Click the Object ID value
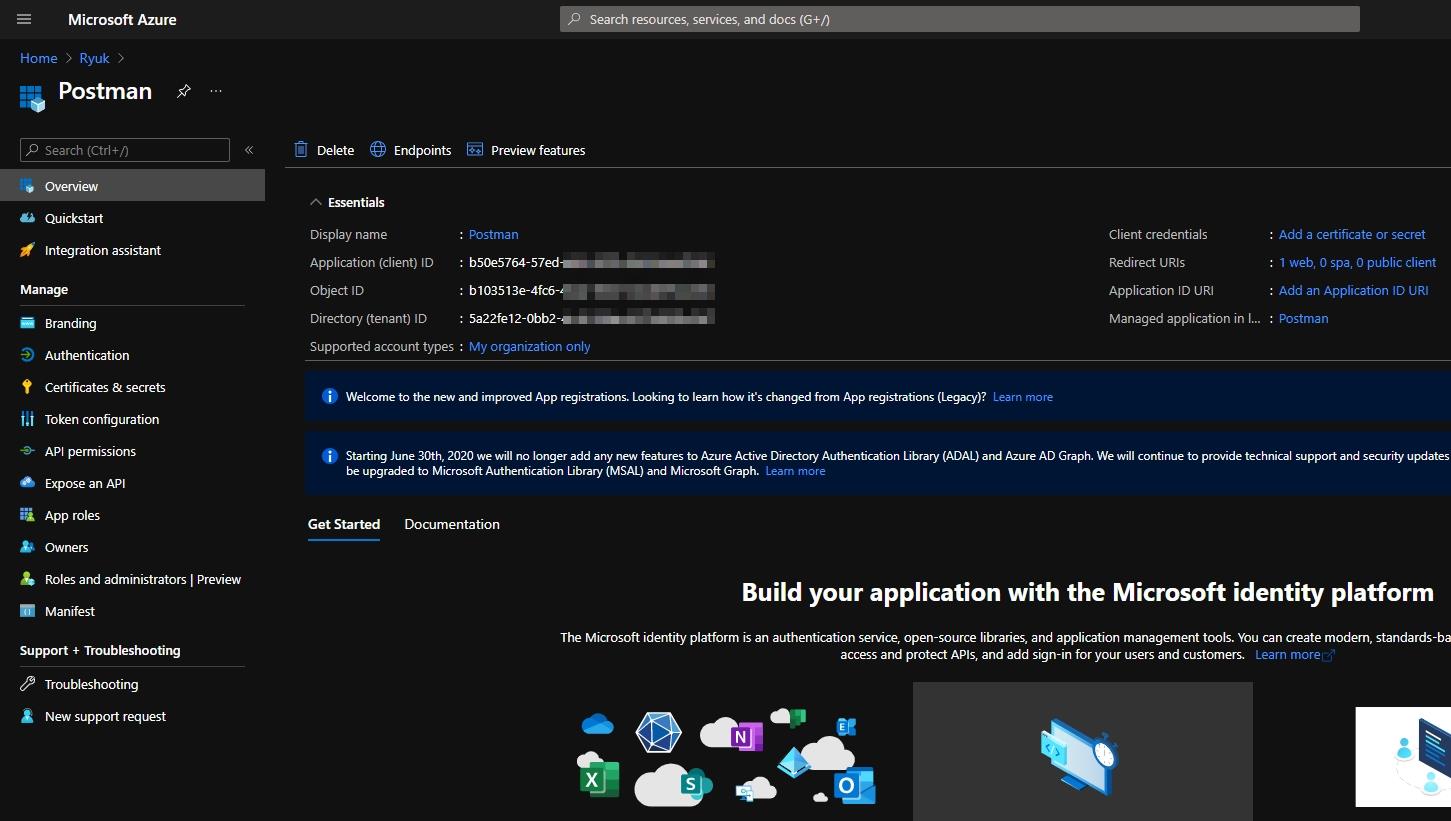Viewport: 1451px width, 821px height. pyautogui.click(x=592, y=290)
